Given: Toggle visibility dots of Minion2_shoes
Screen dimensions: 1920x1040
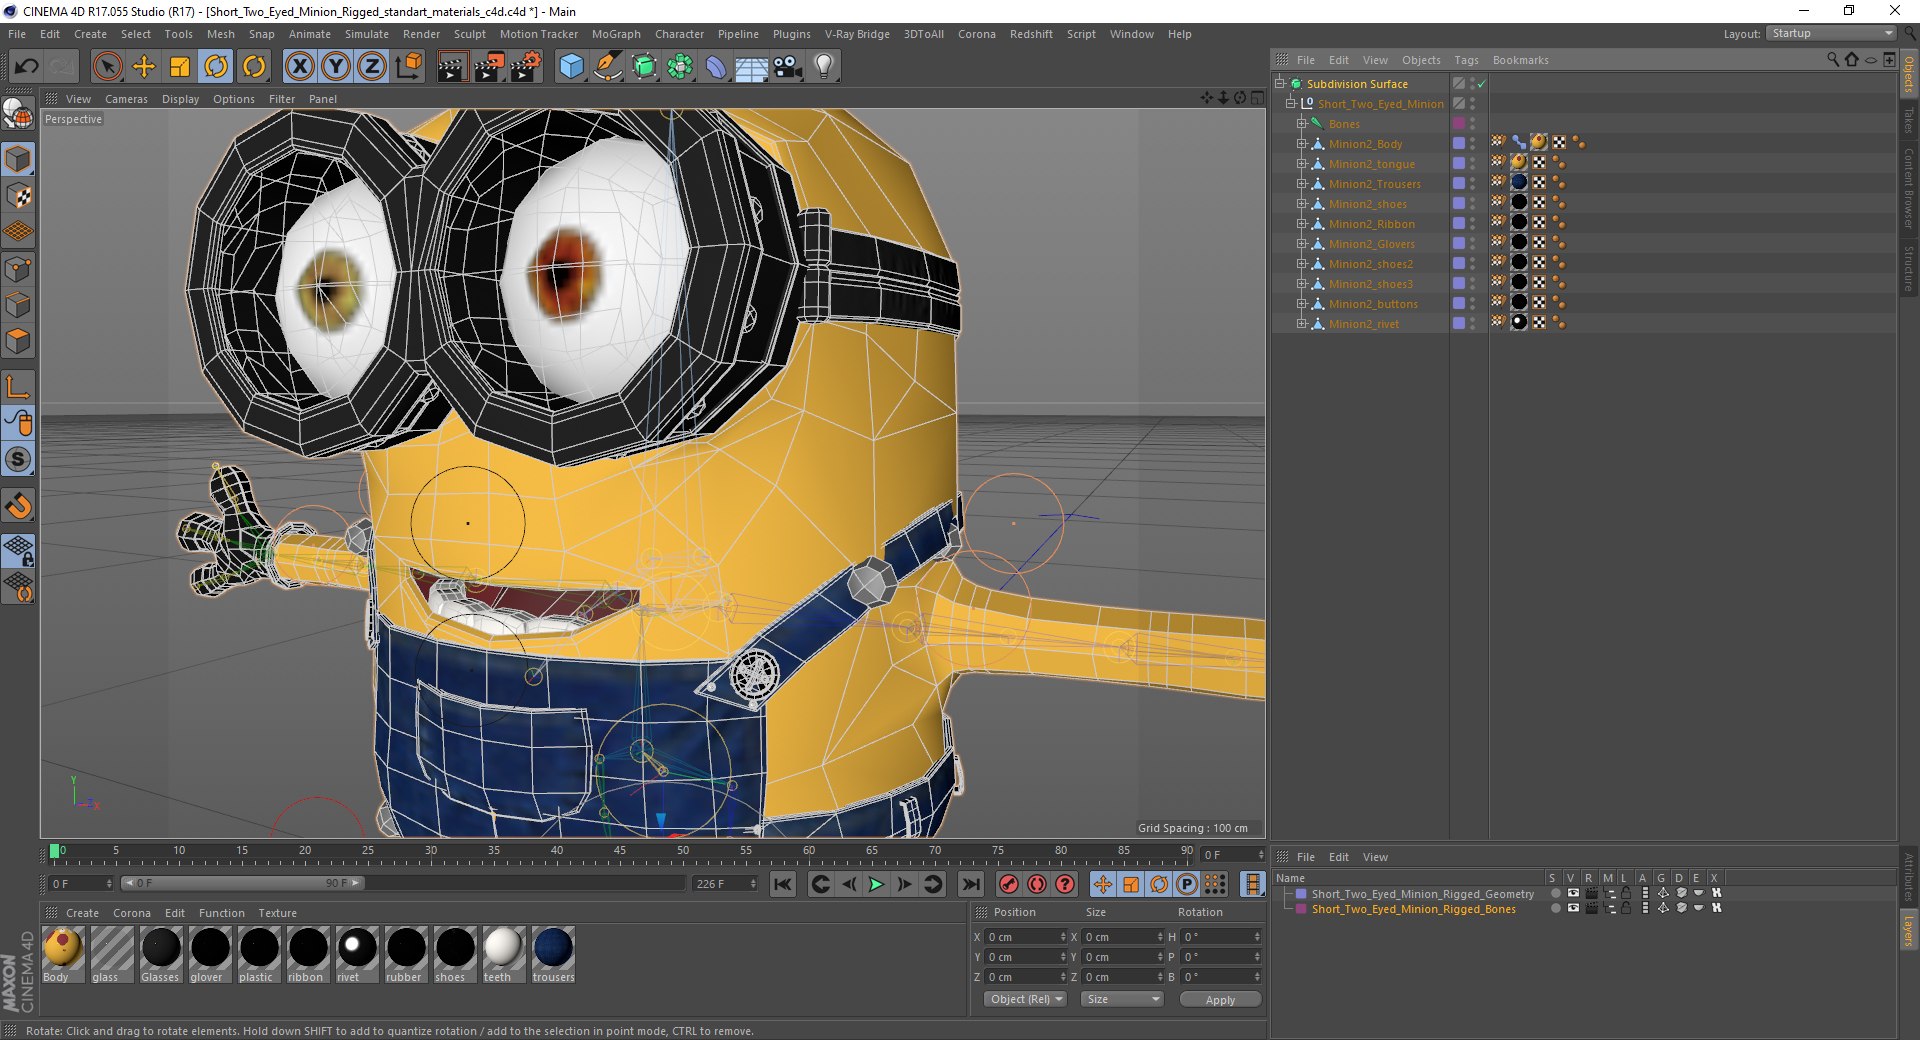Looking at the screenshot, I should pos(1473,204).
